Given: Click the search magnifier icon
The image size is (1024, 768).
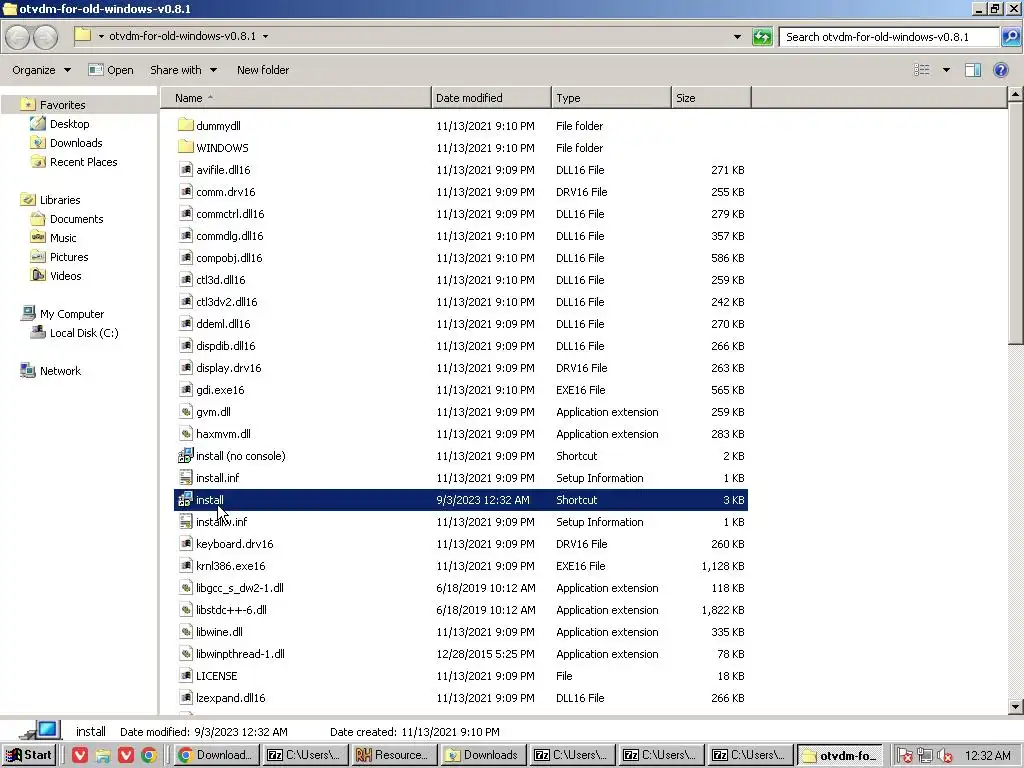Looking at the screenshot, I should 1010,37.
